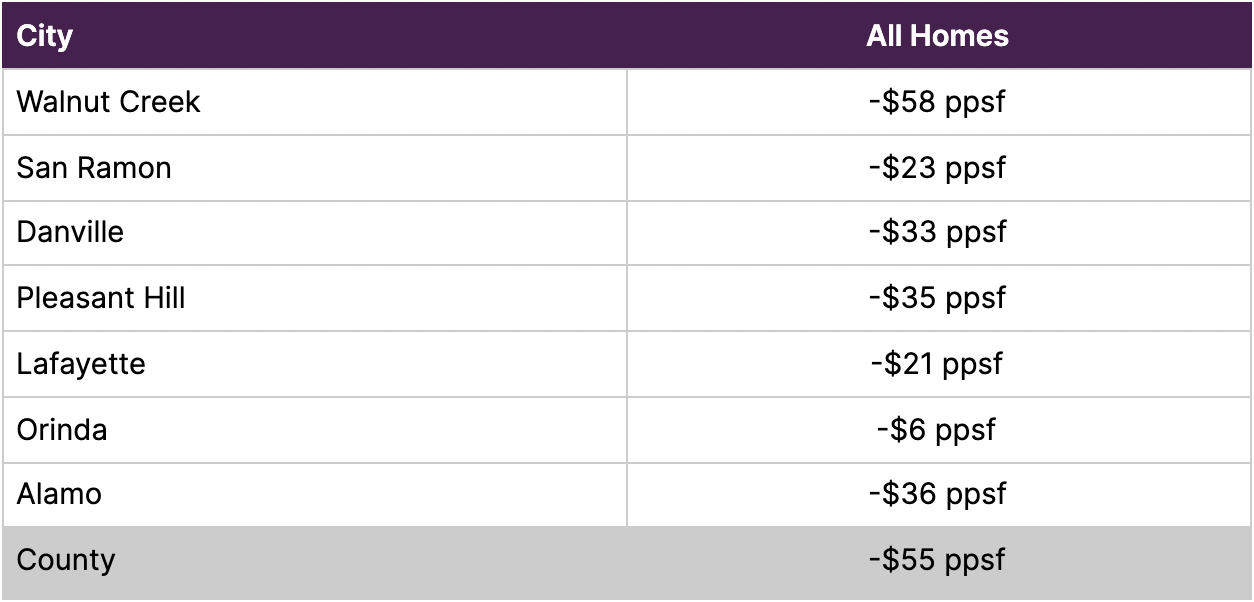Viewport: 1254px width, 602px height.
Task: Click the -$21 ppsf value
Action: (937, 364)
